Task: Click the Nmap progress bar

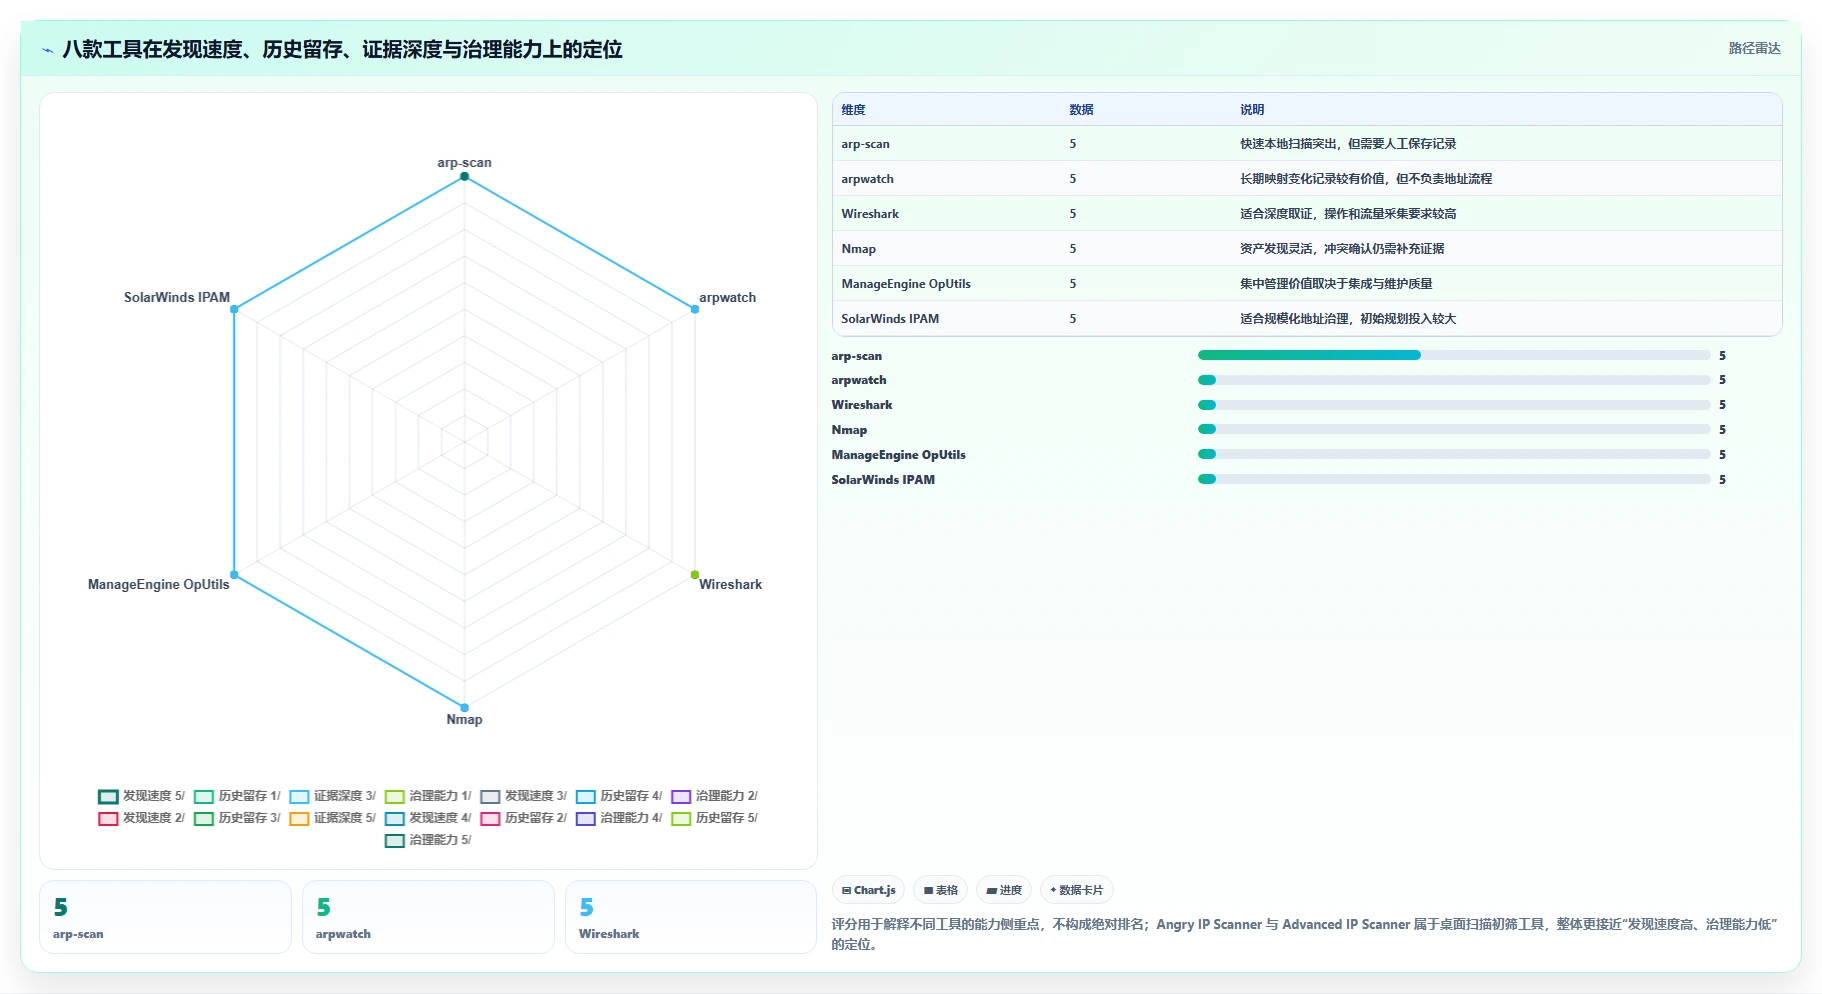Action: pos(1454,429)
